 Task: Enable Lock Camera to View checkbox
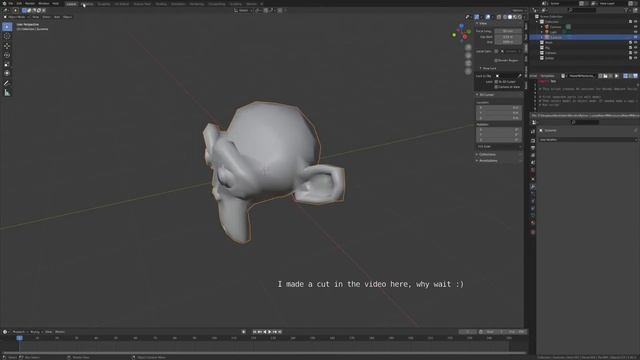coord(496,87)
